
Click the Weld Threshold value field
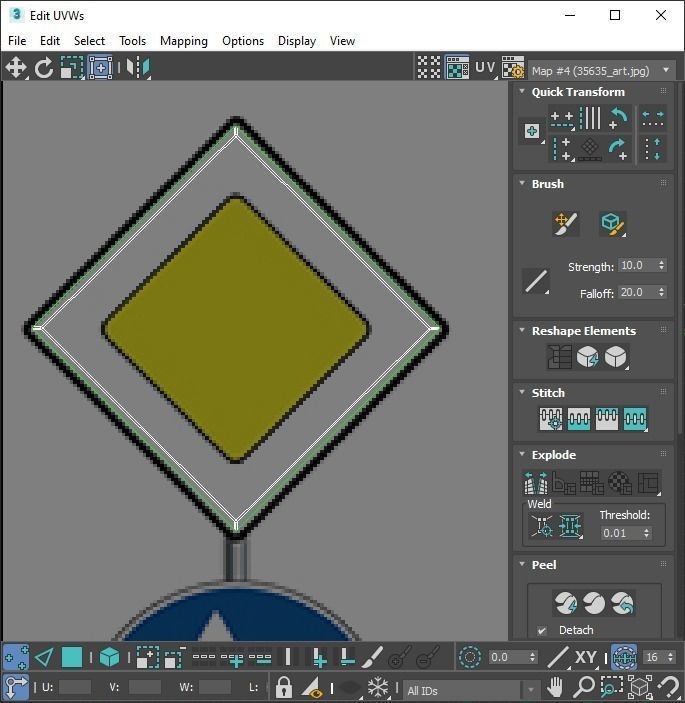(621, 533)
